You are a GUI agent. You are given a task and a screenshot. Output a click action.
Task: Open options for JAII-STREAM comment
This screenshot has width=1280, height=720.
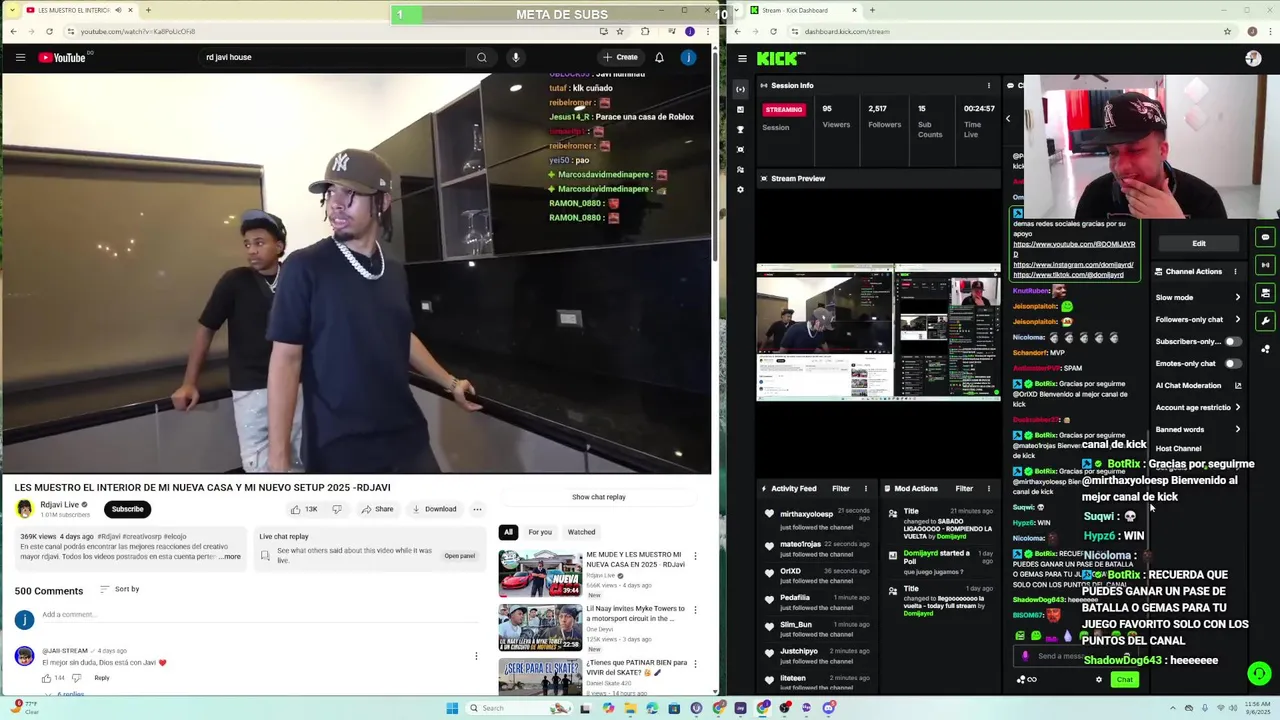(476, 656)
